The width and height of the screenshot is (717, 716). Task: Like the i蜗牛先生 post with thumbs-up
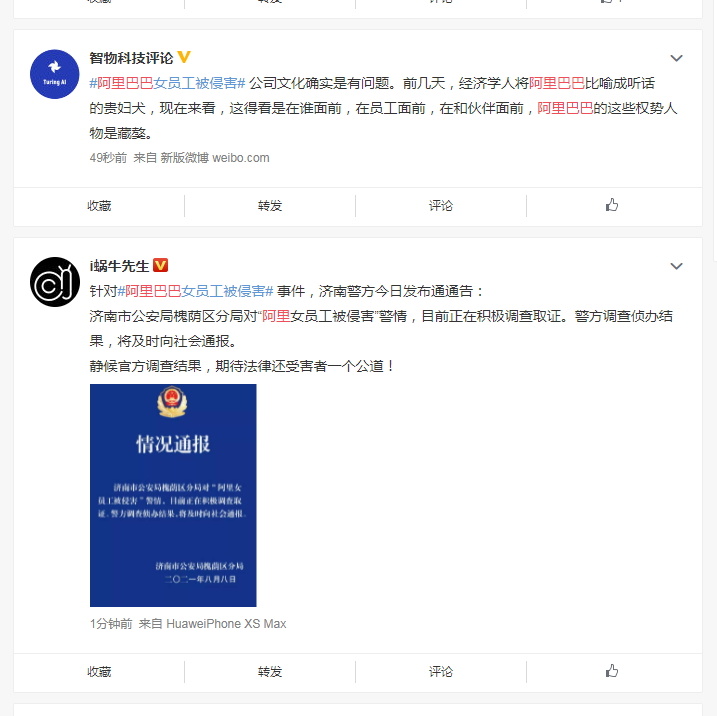(612, 671)
